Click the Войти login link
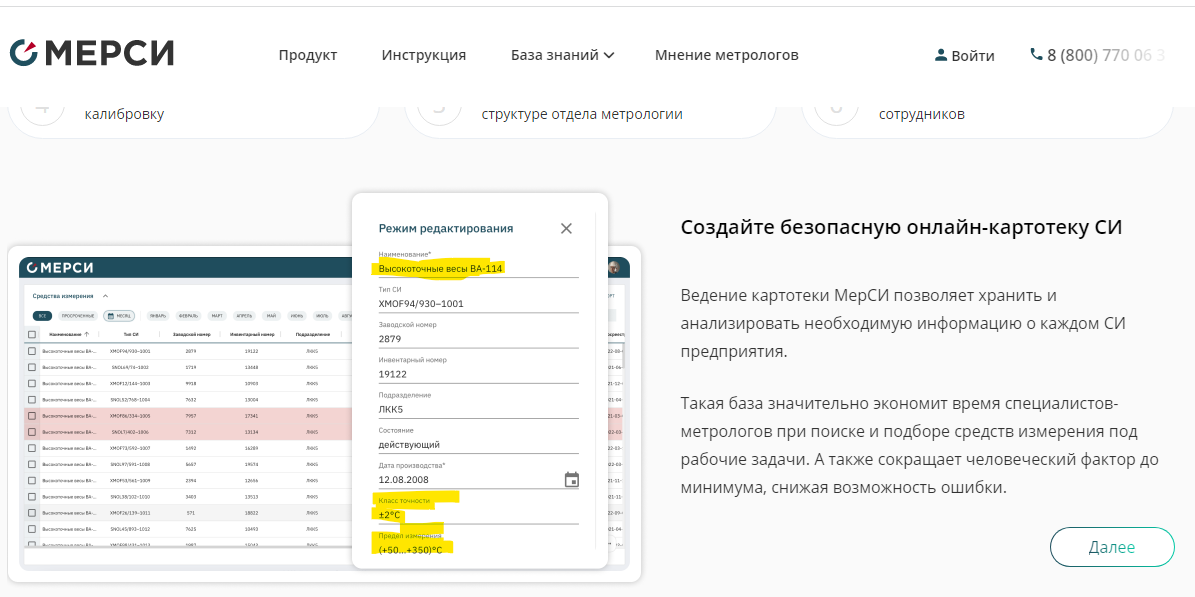The height and width of the screenshot is (597, 1195). click(972, 56)
